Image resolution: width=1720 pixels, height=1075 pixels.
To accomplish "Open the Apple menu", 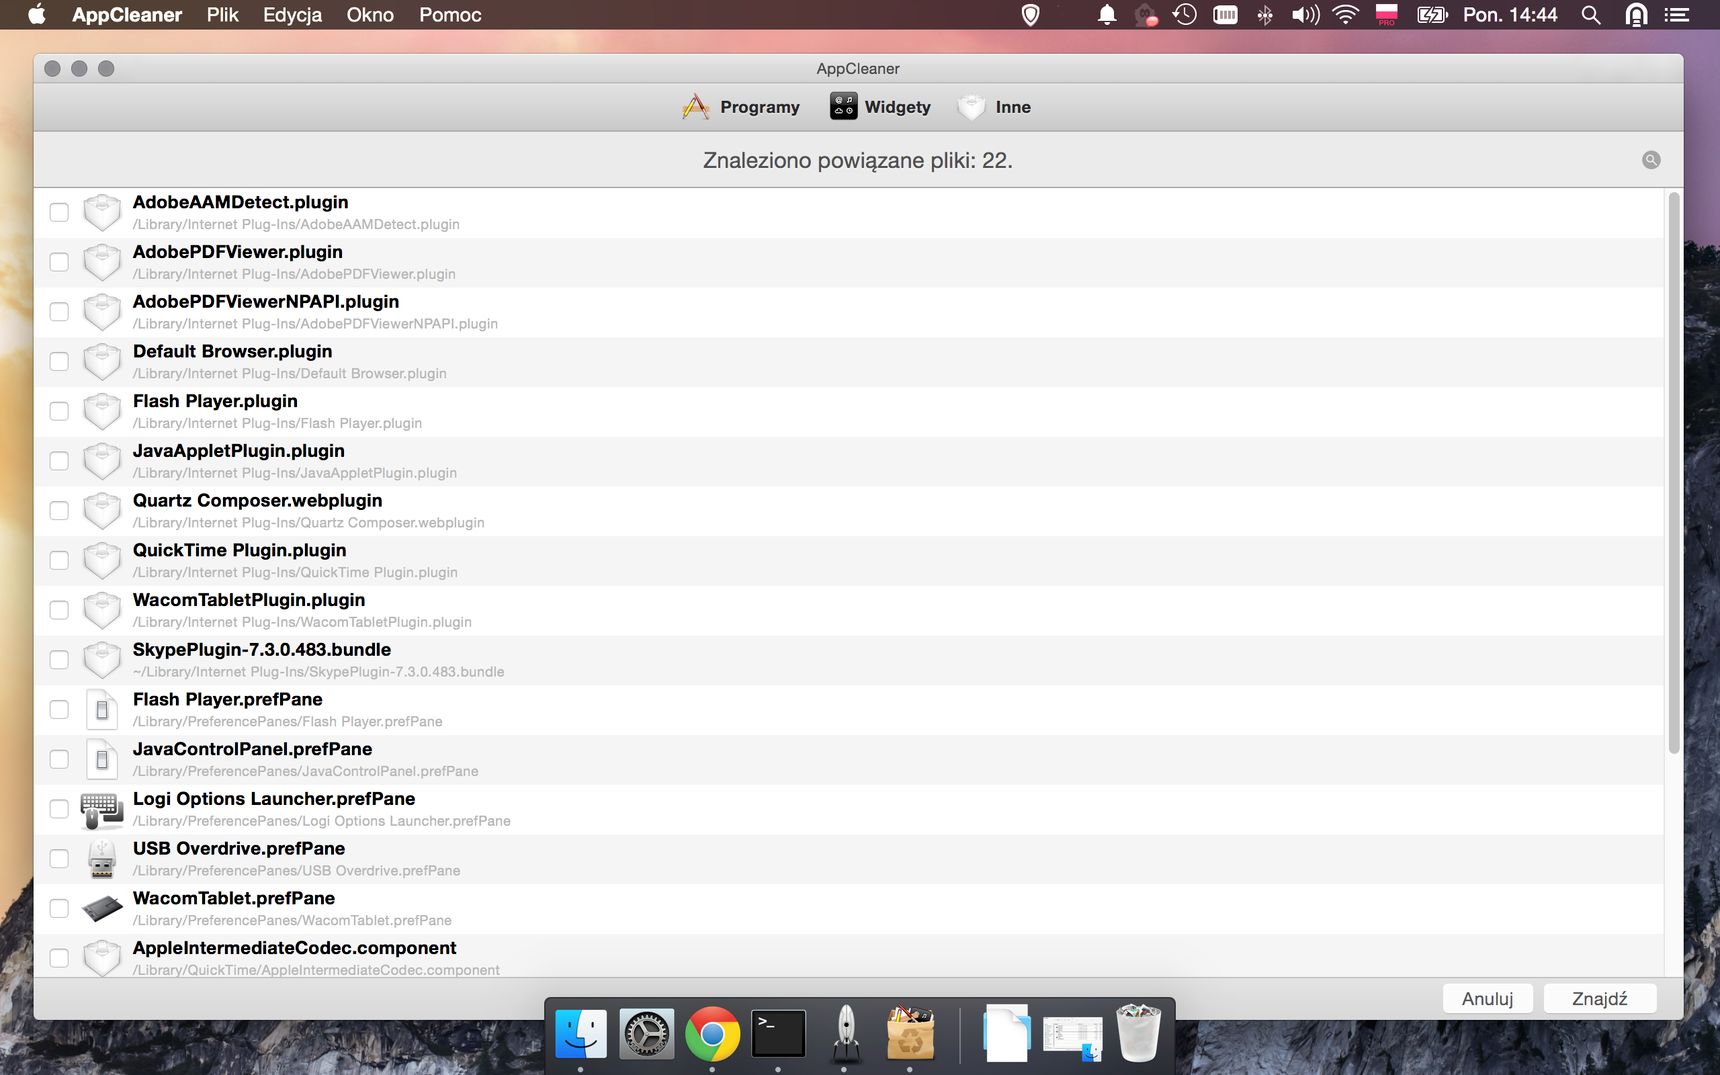I will 37,15.
